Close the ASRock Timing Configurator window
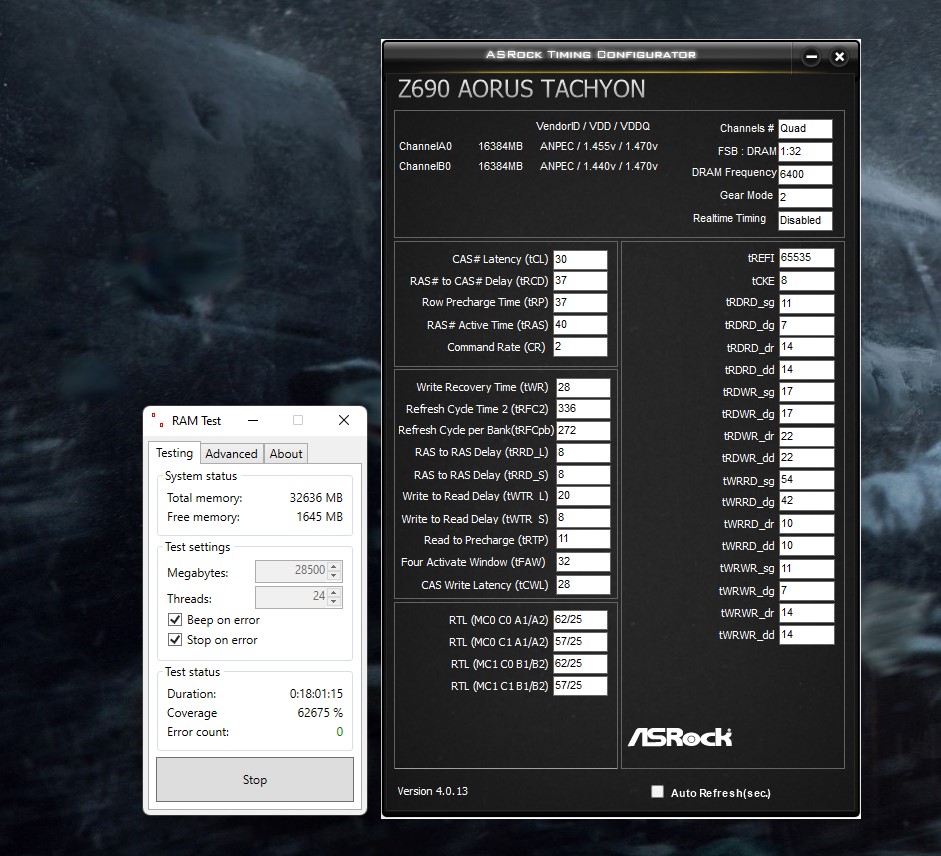Image resolution: width=941 pixels, height=856 pixels. pos(839,57)
